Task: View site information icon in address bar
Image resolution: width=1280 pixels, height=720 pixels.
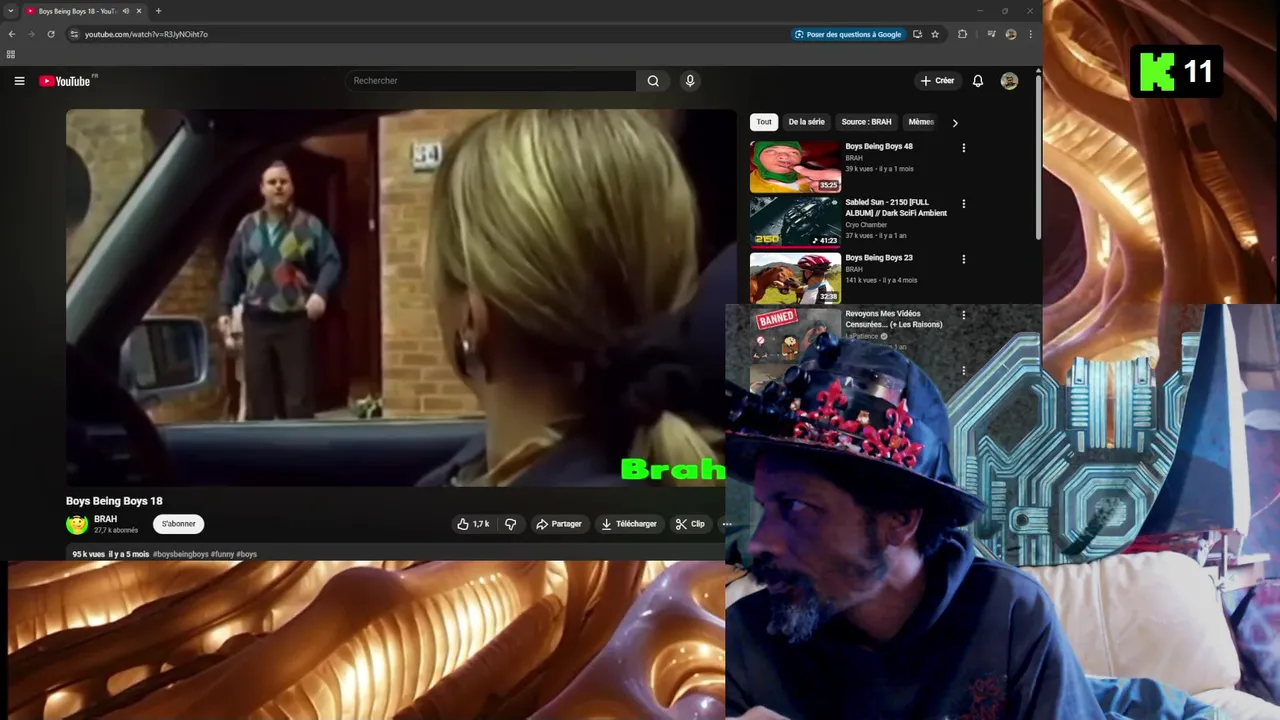Action: pos(73,34)
